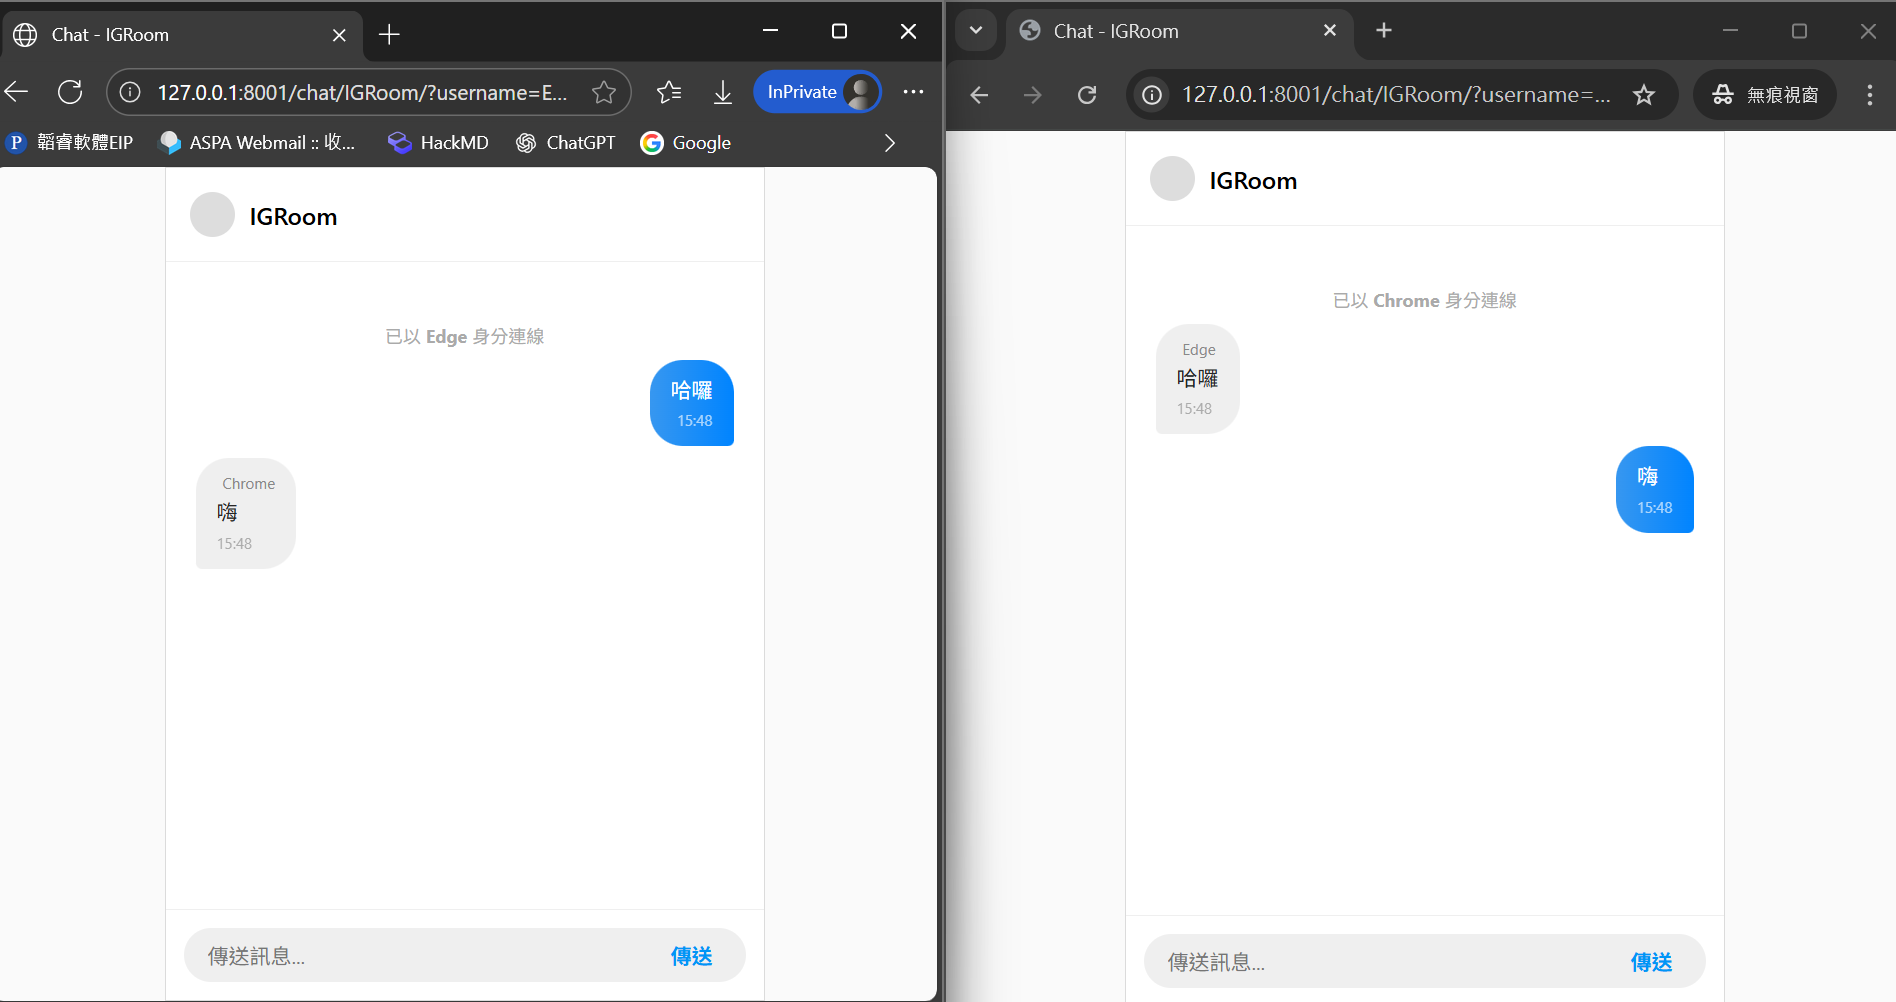Screen dimensions: 1896x1002
Task: Click Edge's refresh page icon
Action: [70, 92]
